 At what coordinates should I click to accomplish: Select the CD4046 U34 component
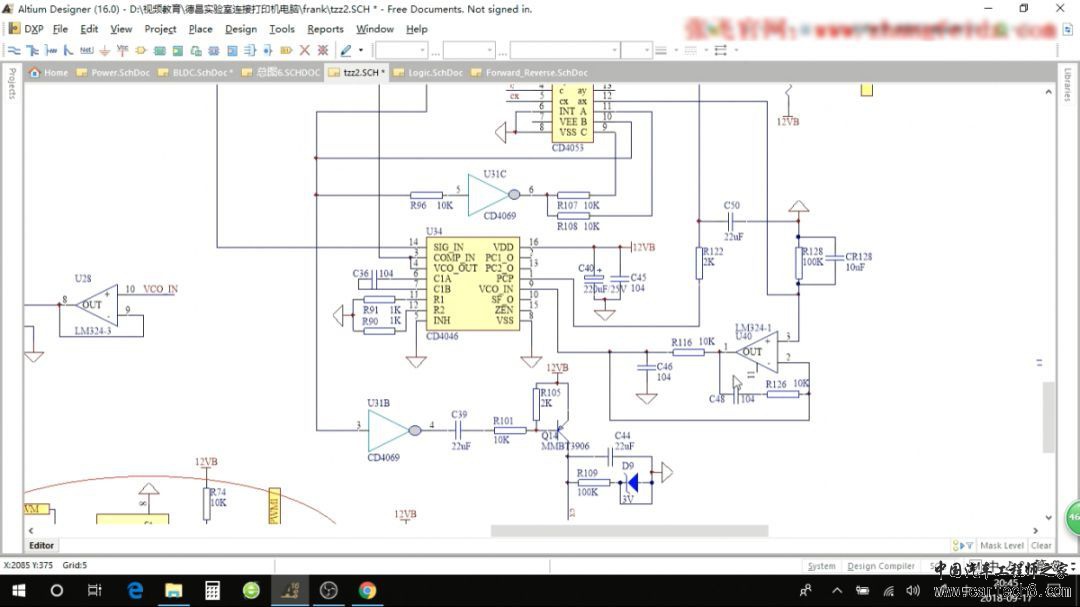pos(472,285)
